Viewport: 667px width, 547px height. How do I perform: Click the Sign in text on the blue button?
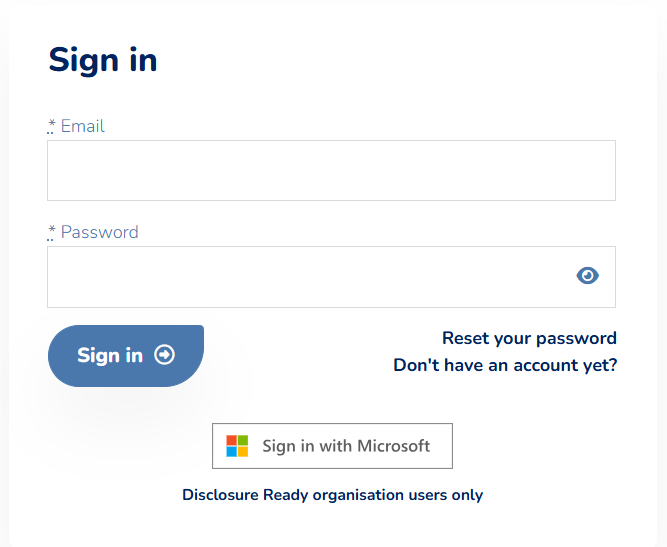pyautogui.click(x=110, y=356)
